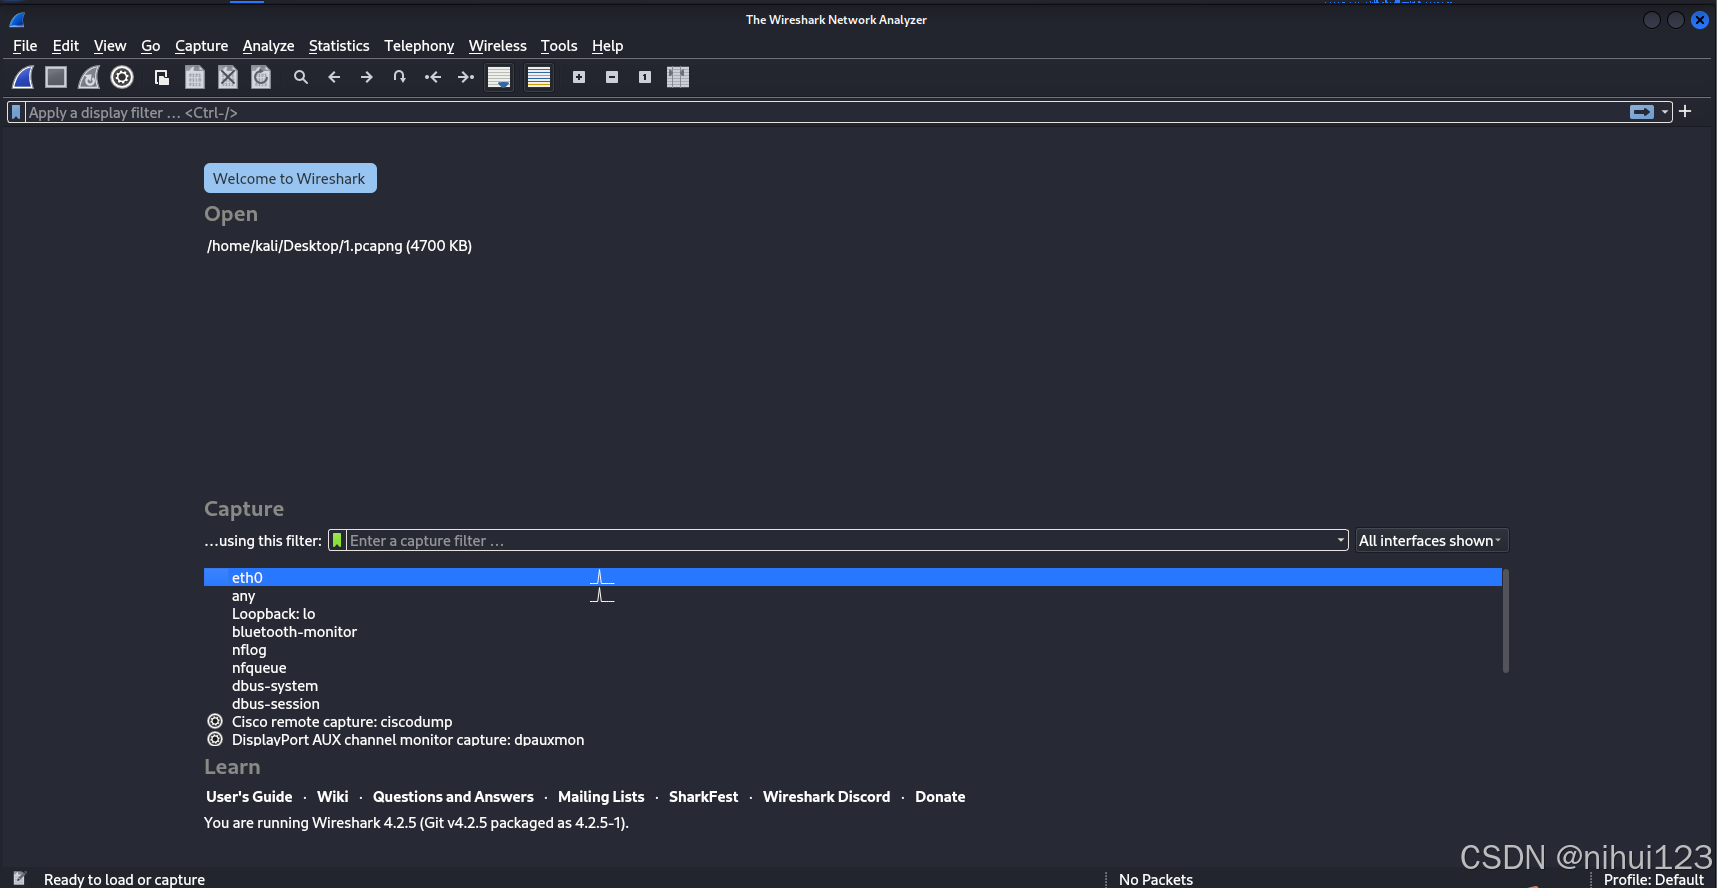Open DisplayPort AUX dpauxmon options gear icon
This screenshot has height=888, width=1717.
[215, 739]
